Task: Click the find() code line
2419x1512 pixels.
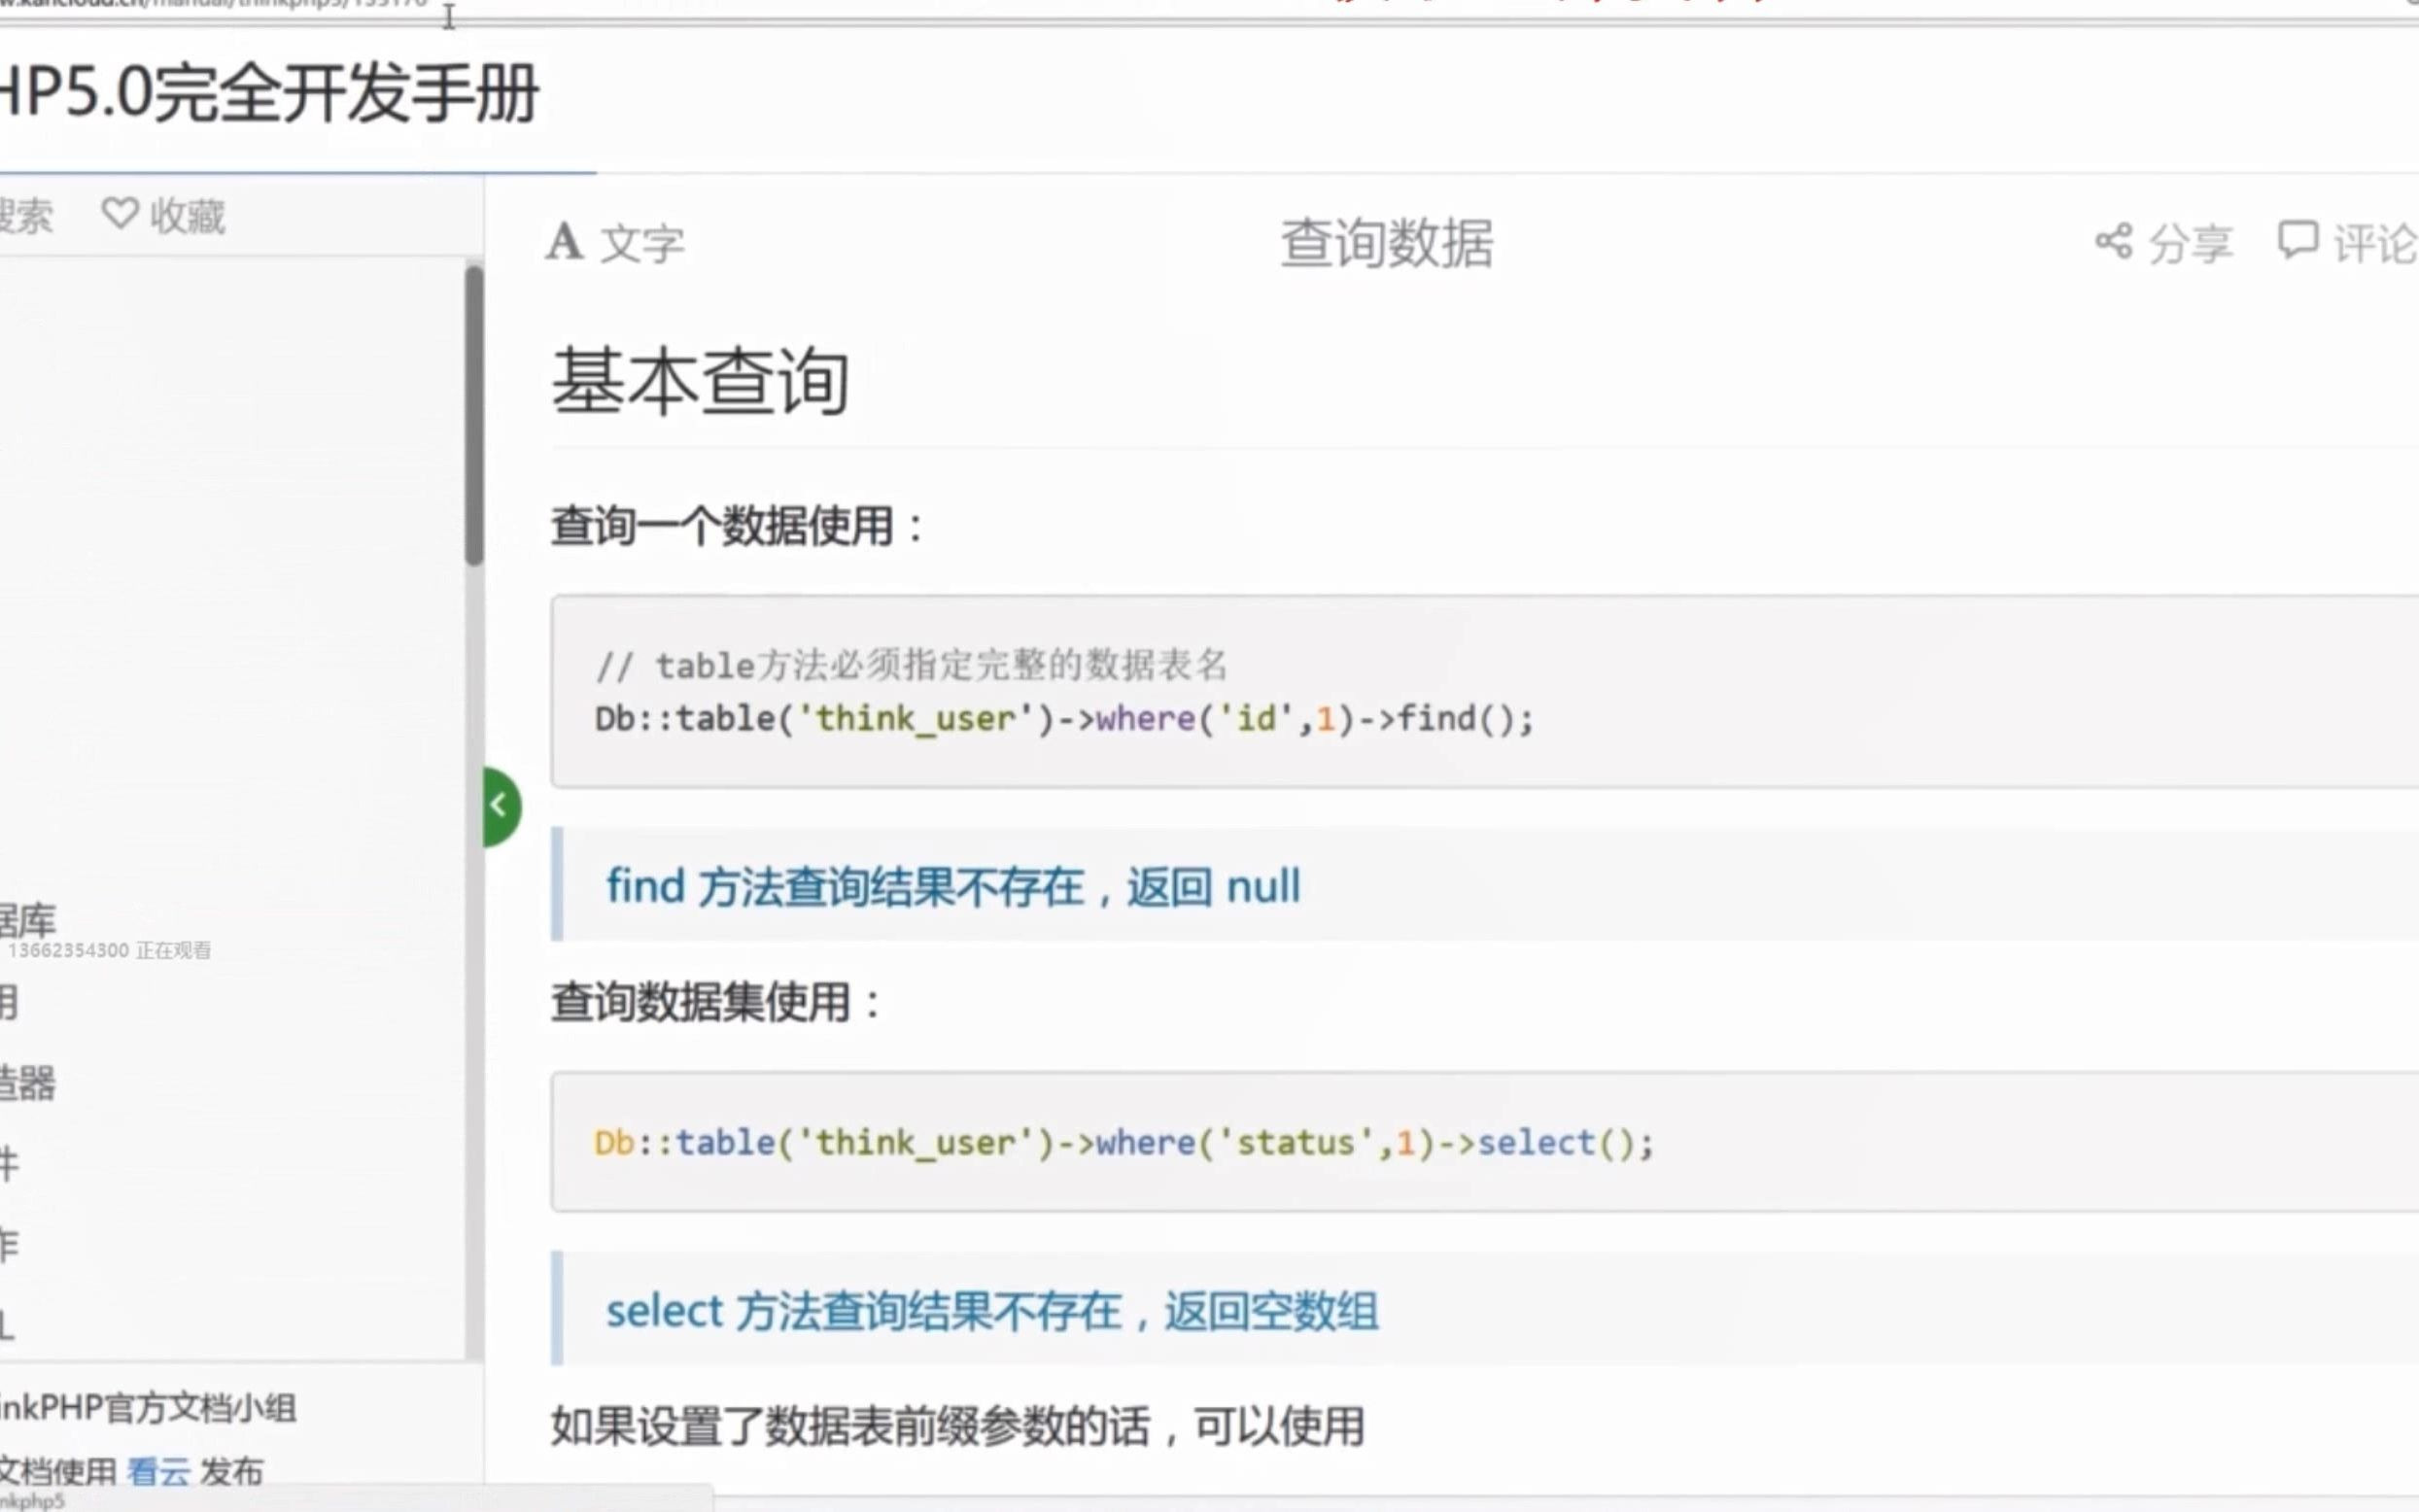Action: point(1064,719)
